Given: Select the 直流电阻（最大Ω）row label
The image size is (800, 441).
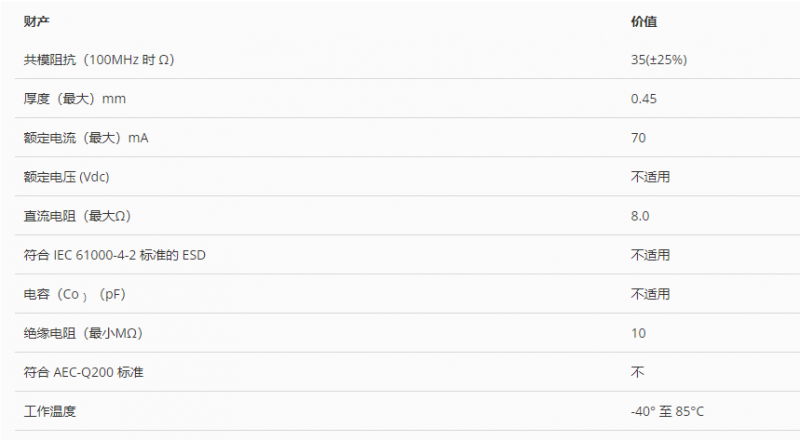Looking at the screenshot, I should (x=77, y=216).
